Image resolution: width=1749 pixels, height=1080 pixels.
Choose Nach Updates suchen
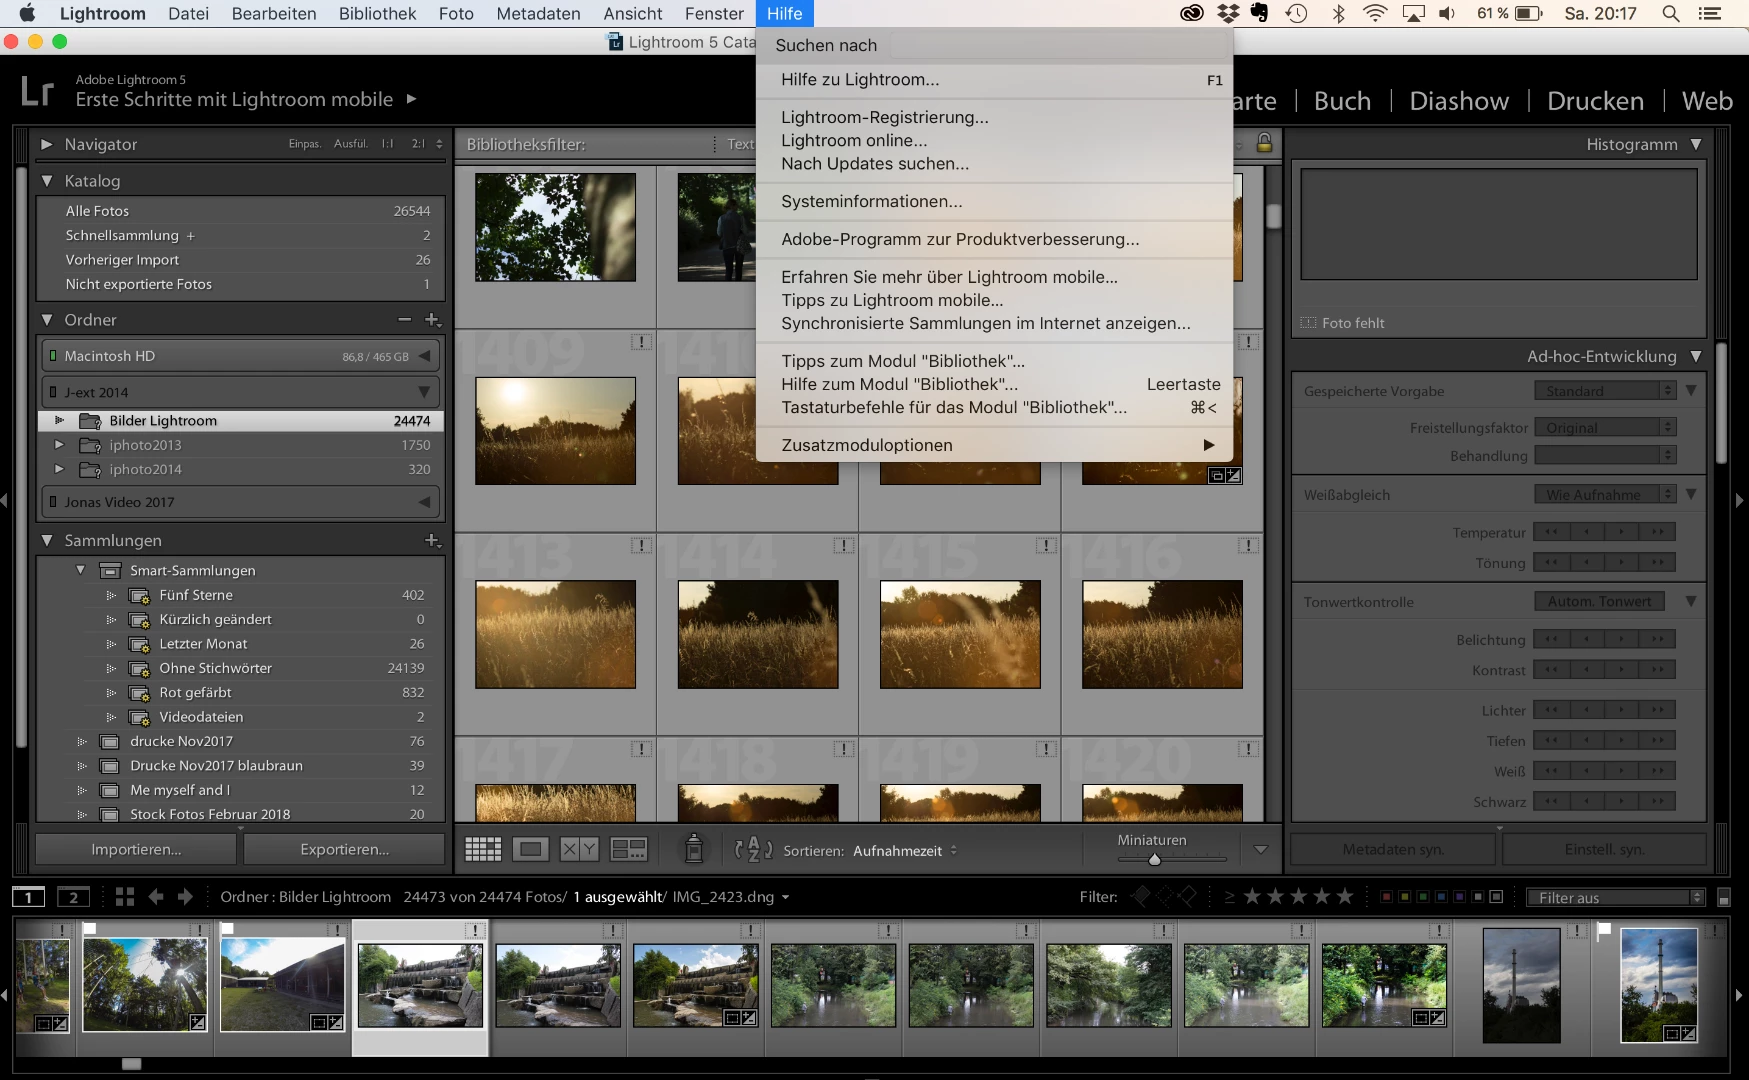[x=994, y=164]
